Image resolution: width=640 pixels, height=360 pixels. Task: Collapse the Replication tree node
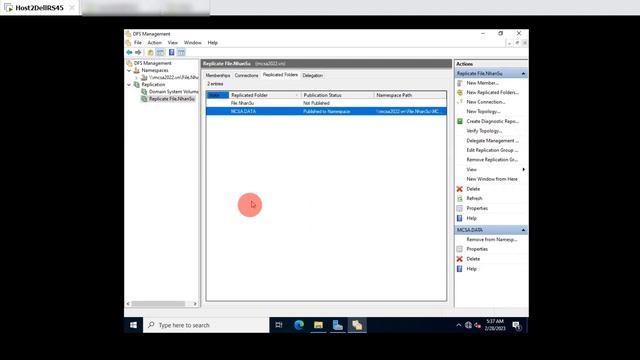point(129,84)
